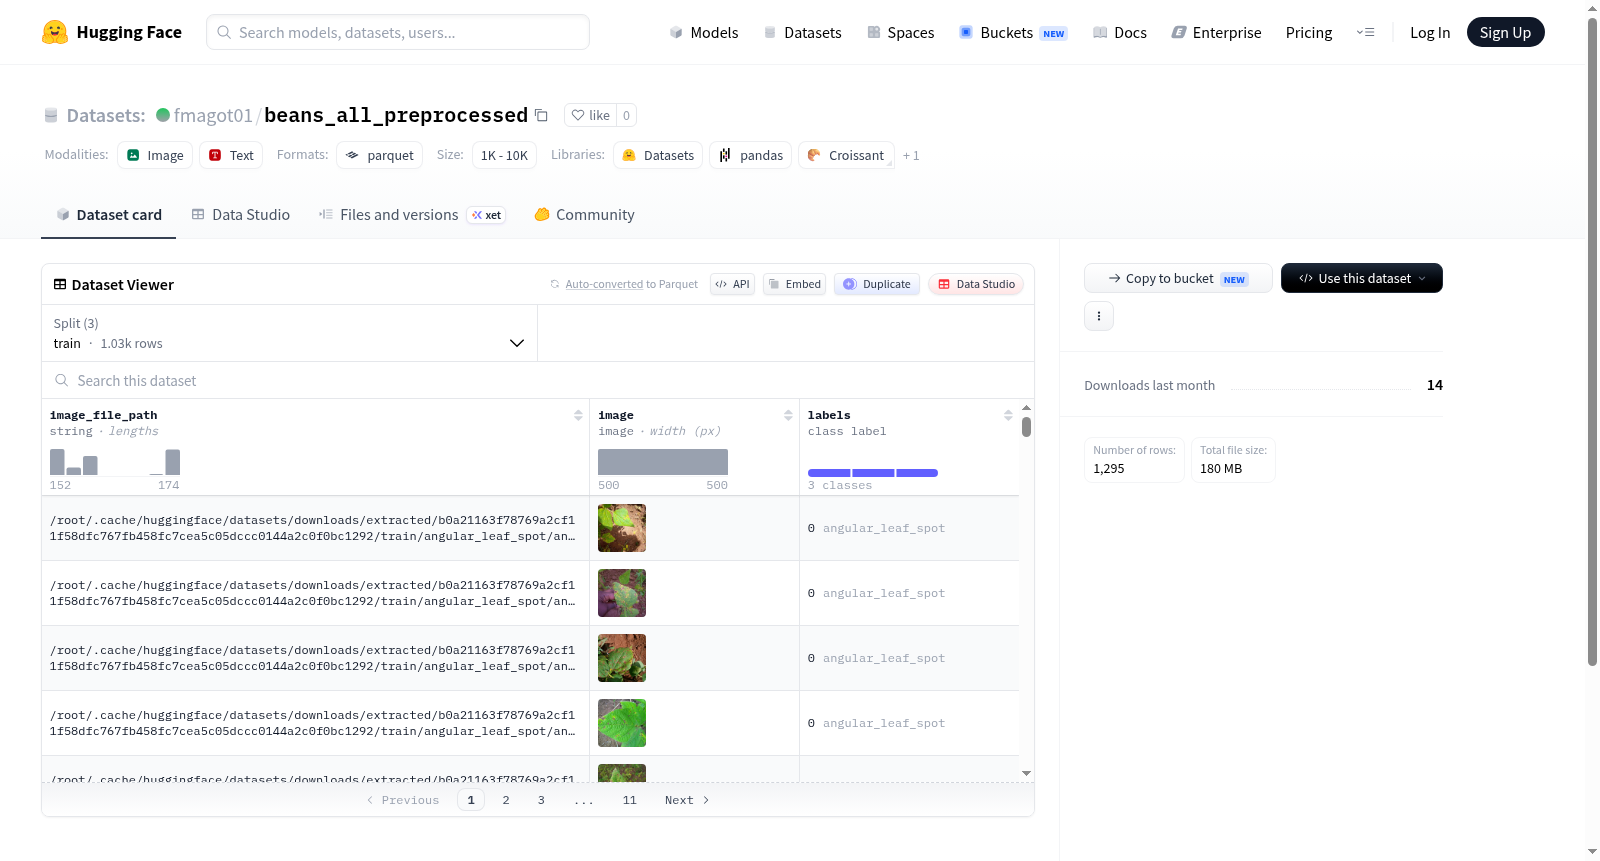The image size is (1600, 861).
Task: Open the Dataset card tab
Action: point(108,214)
